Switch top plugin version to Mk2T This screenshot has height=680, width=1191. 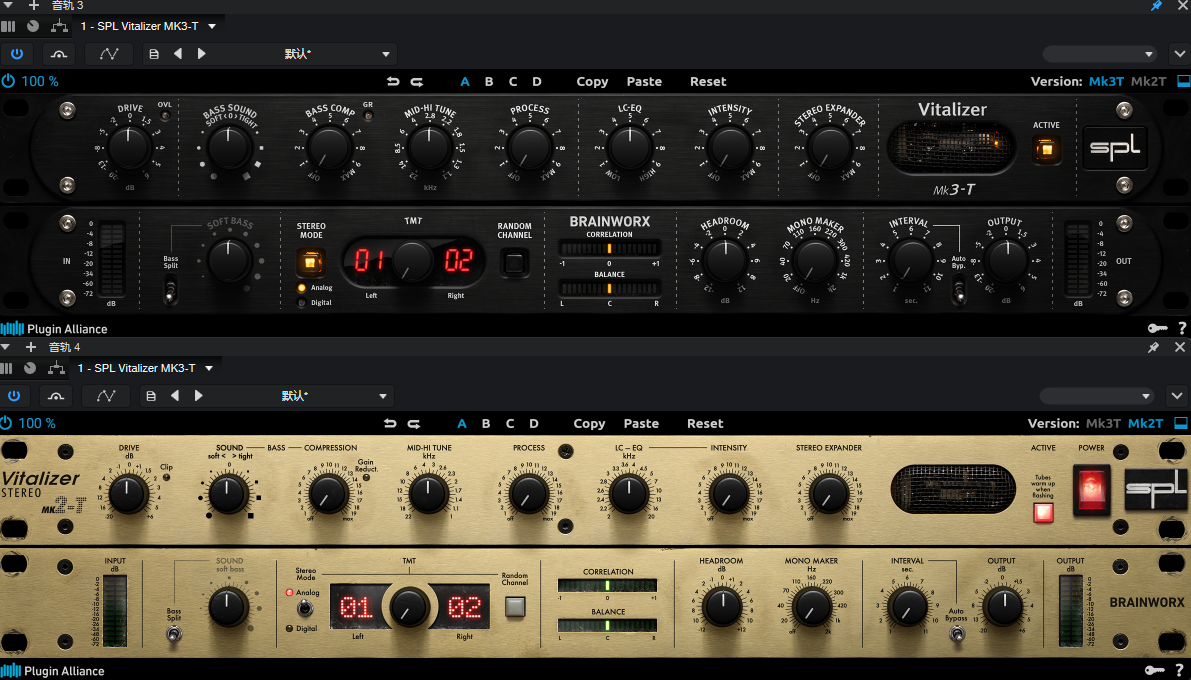1148,81
